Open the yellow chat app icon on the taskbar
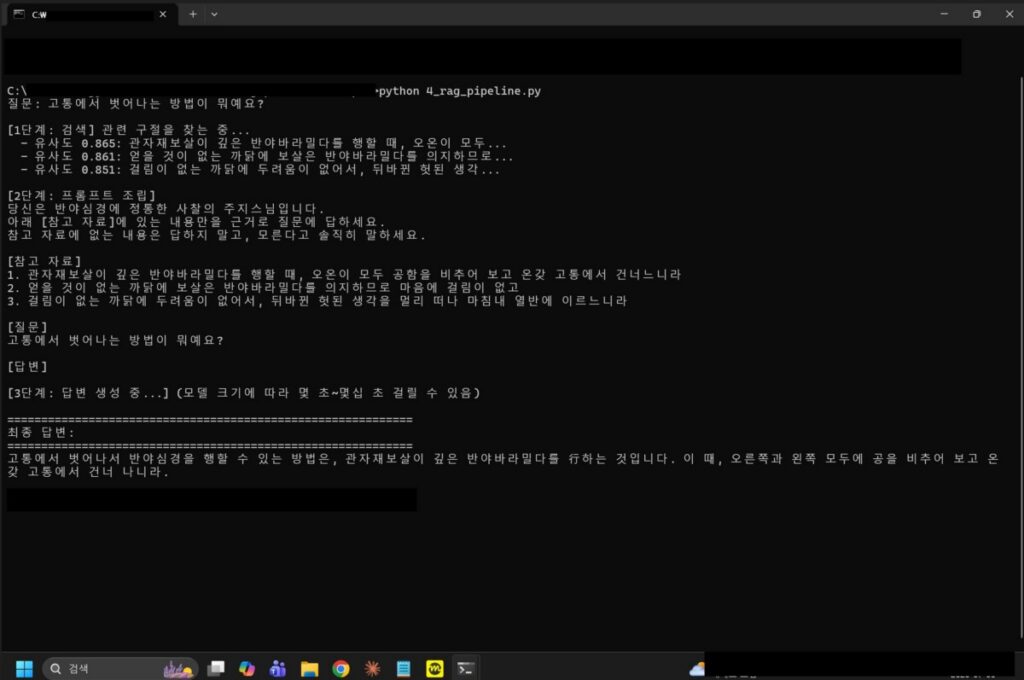This screenshot has width=1024, height=680. coord(435,668)
